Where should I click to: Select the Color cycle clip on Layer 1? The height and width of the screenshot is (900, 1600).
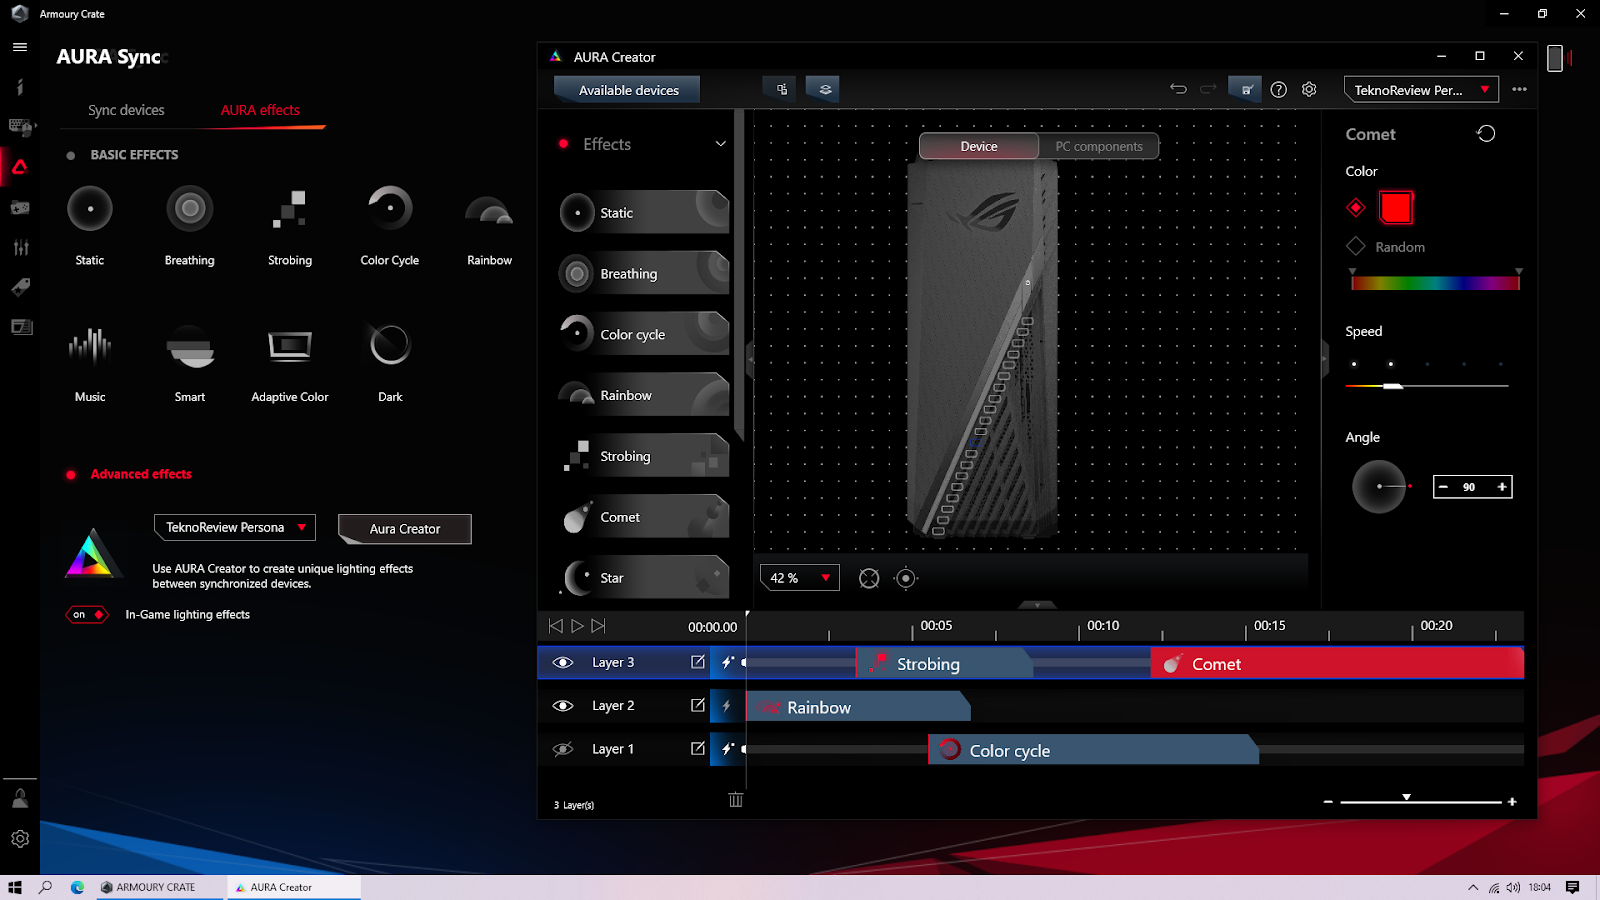[1093, 750]
